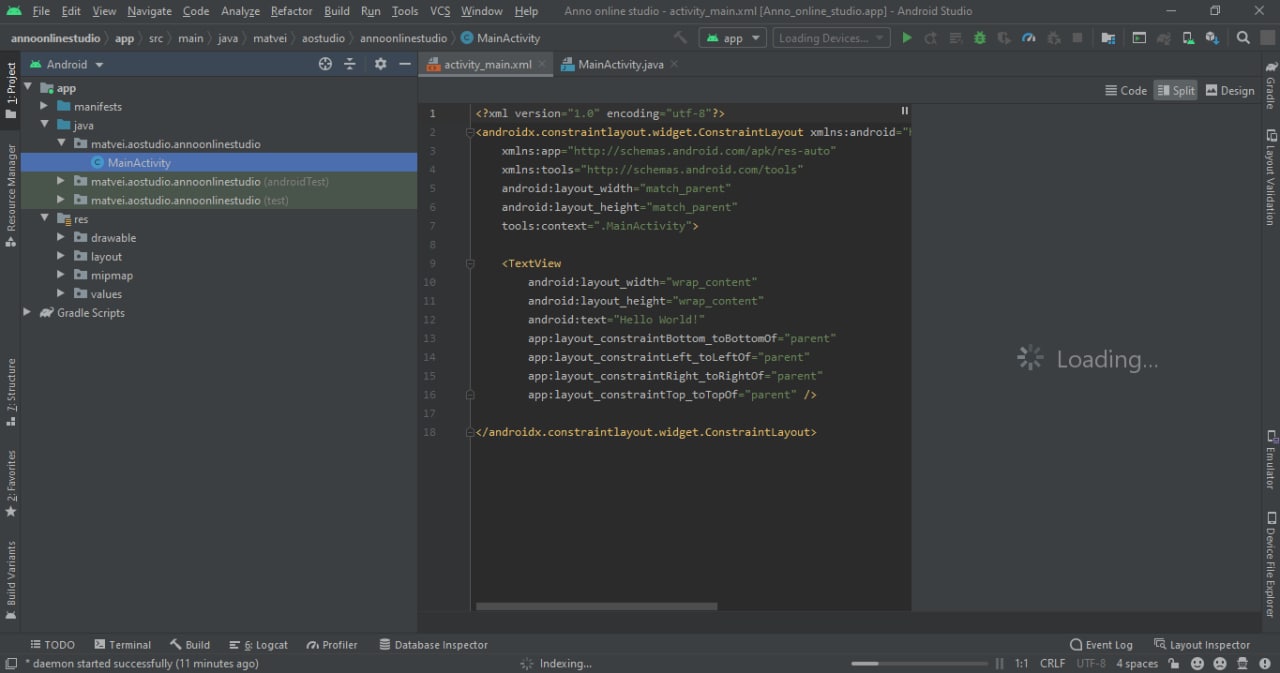Click the sad smiley feedback icon

point(1220,663)
